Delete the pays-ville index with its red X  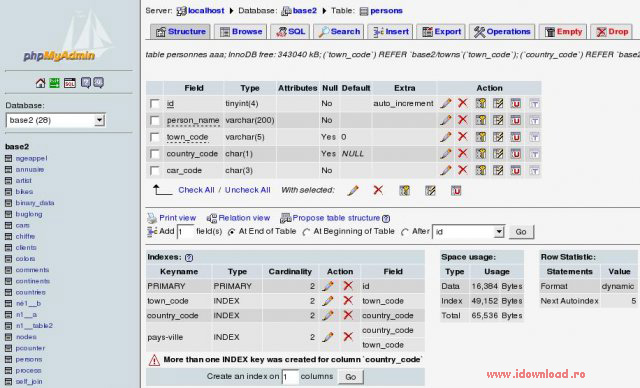348,337
